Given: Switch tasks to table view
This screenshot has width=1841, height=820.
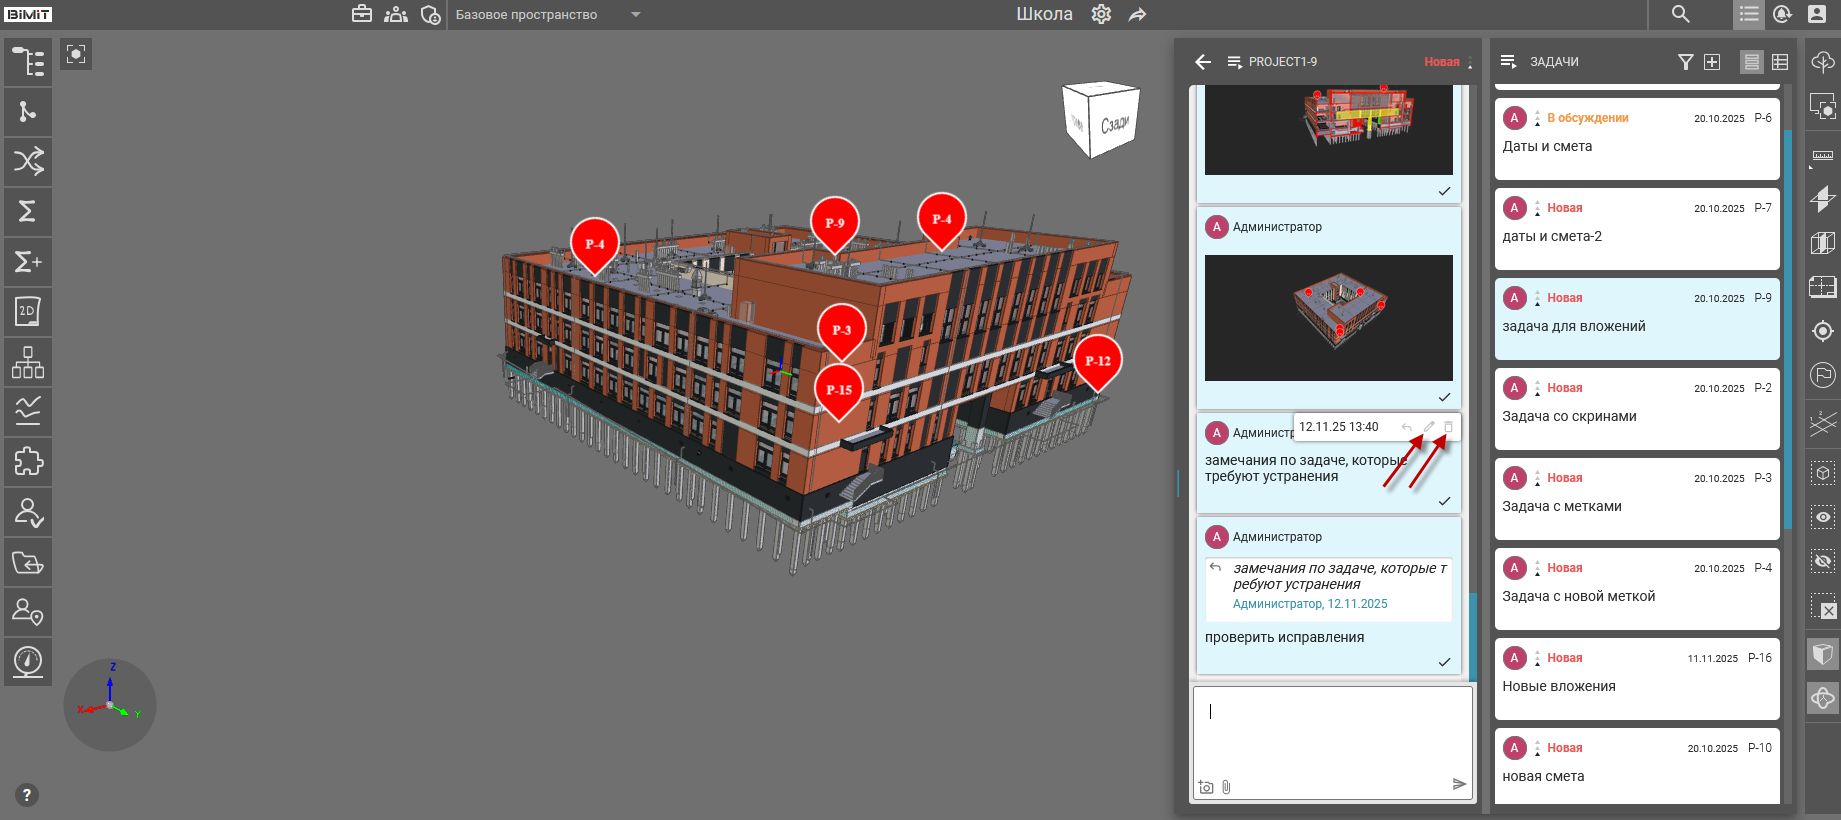Looking at the screenshot, I should click(x=1780, y=62).
